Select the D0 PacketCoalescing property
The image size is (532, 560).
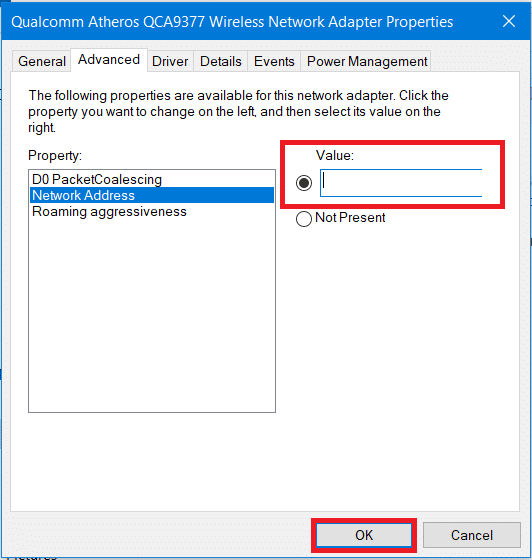tap(152, 179)
